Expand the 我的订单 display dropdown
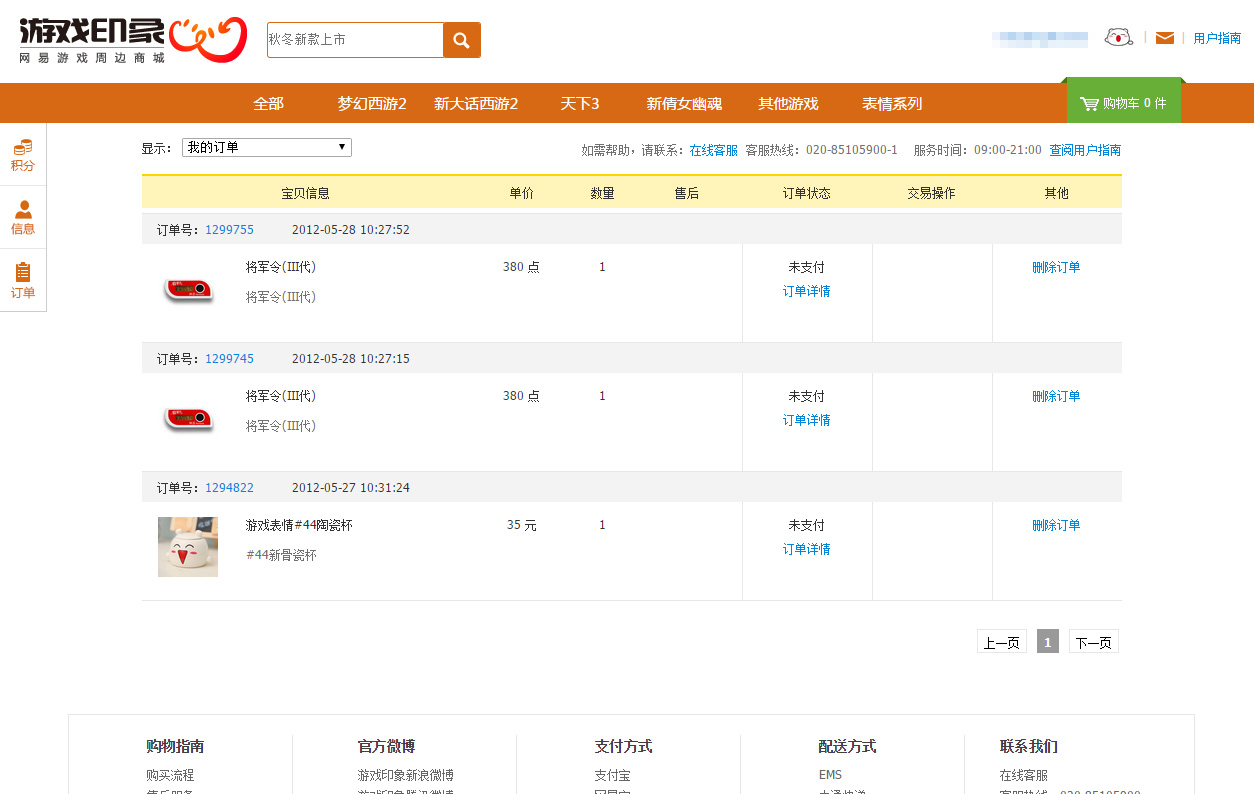Screen dimensions: 1254x794 pos(267,147)
